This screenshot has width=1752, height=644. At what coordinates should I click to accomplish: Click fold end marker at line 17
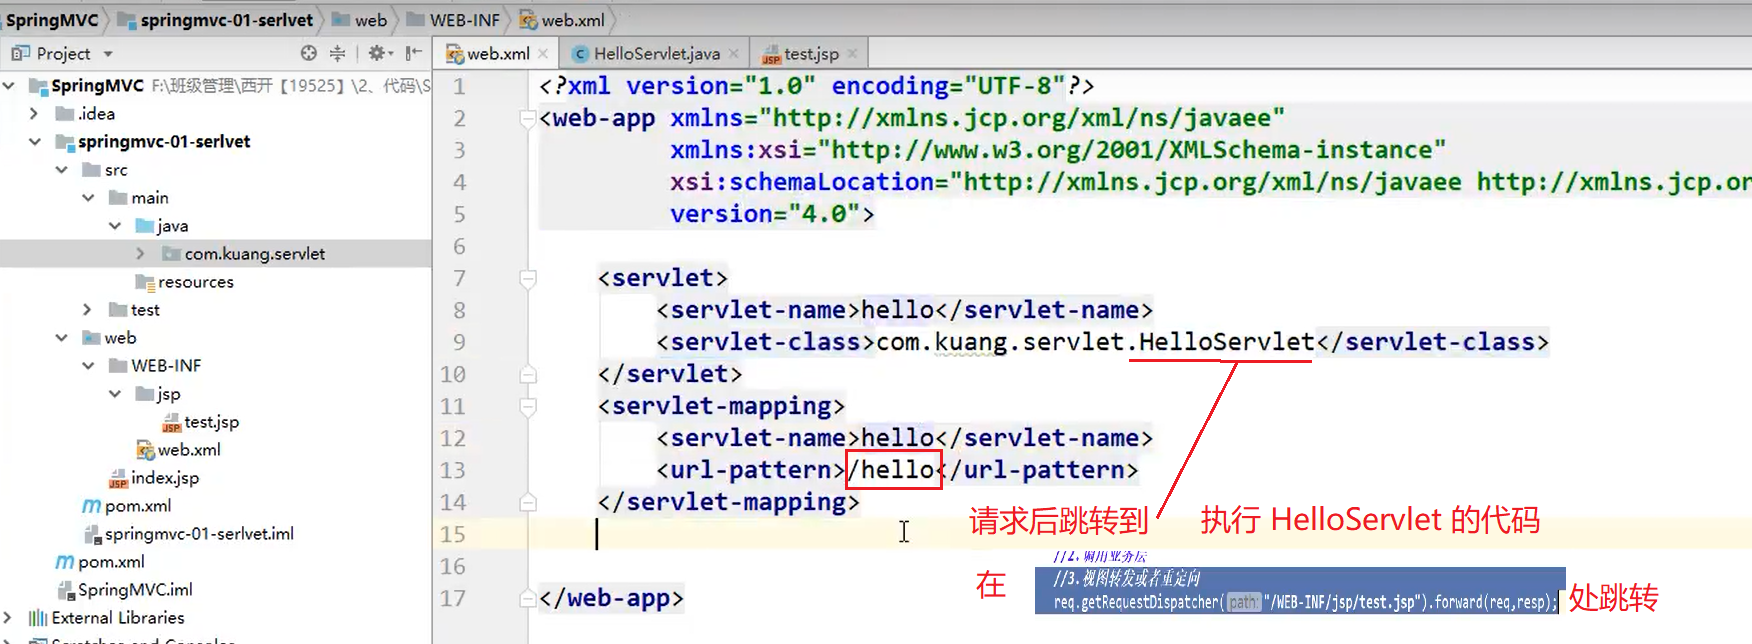[528, 599]
